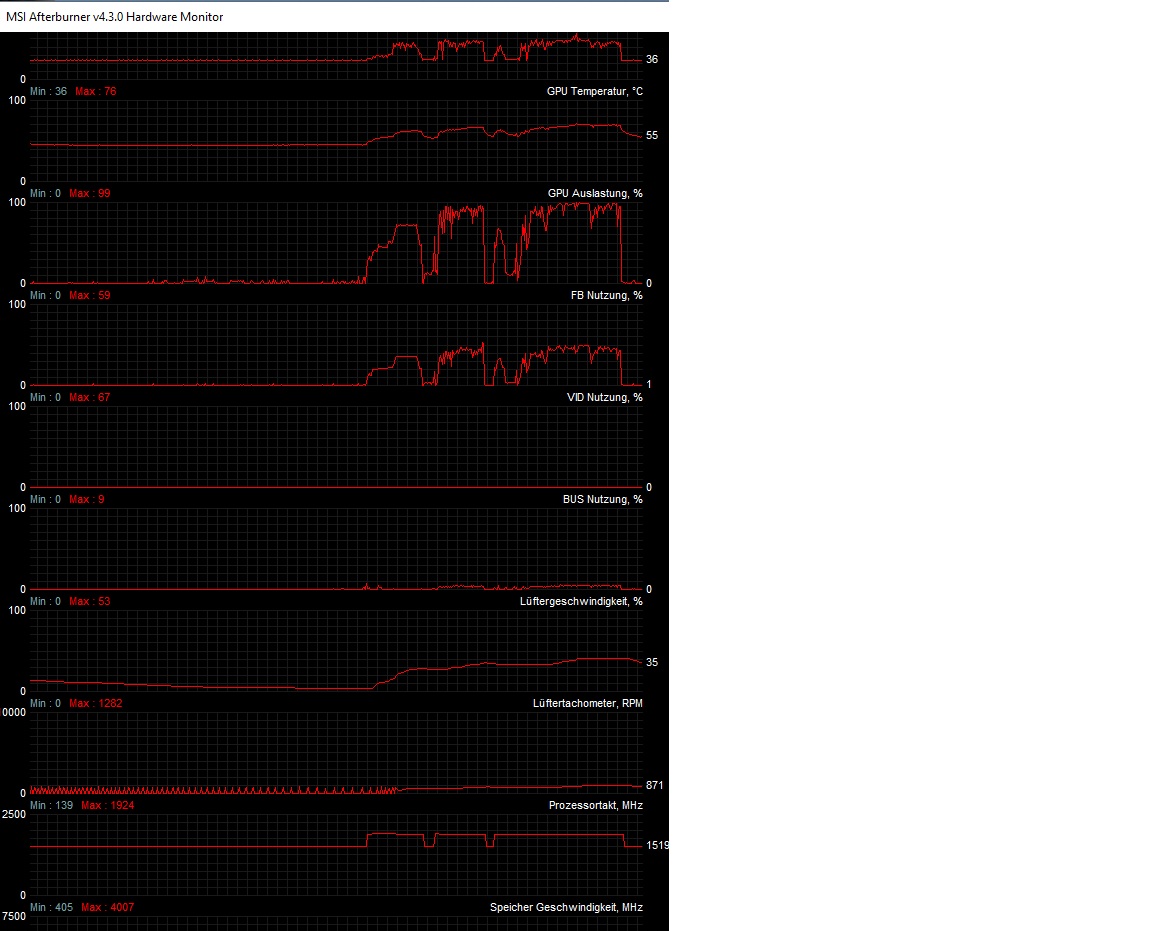Click the Max : 76 temperature reading

96,91
